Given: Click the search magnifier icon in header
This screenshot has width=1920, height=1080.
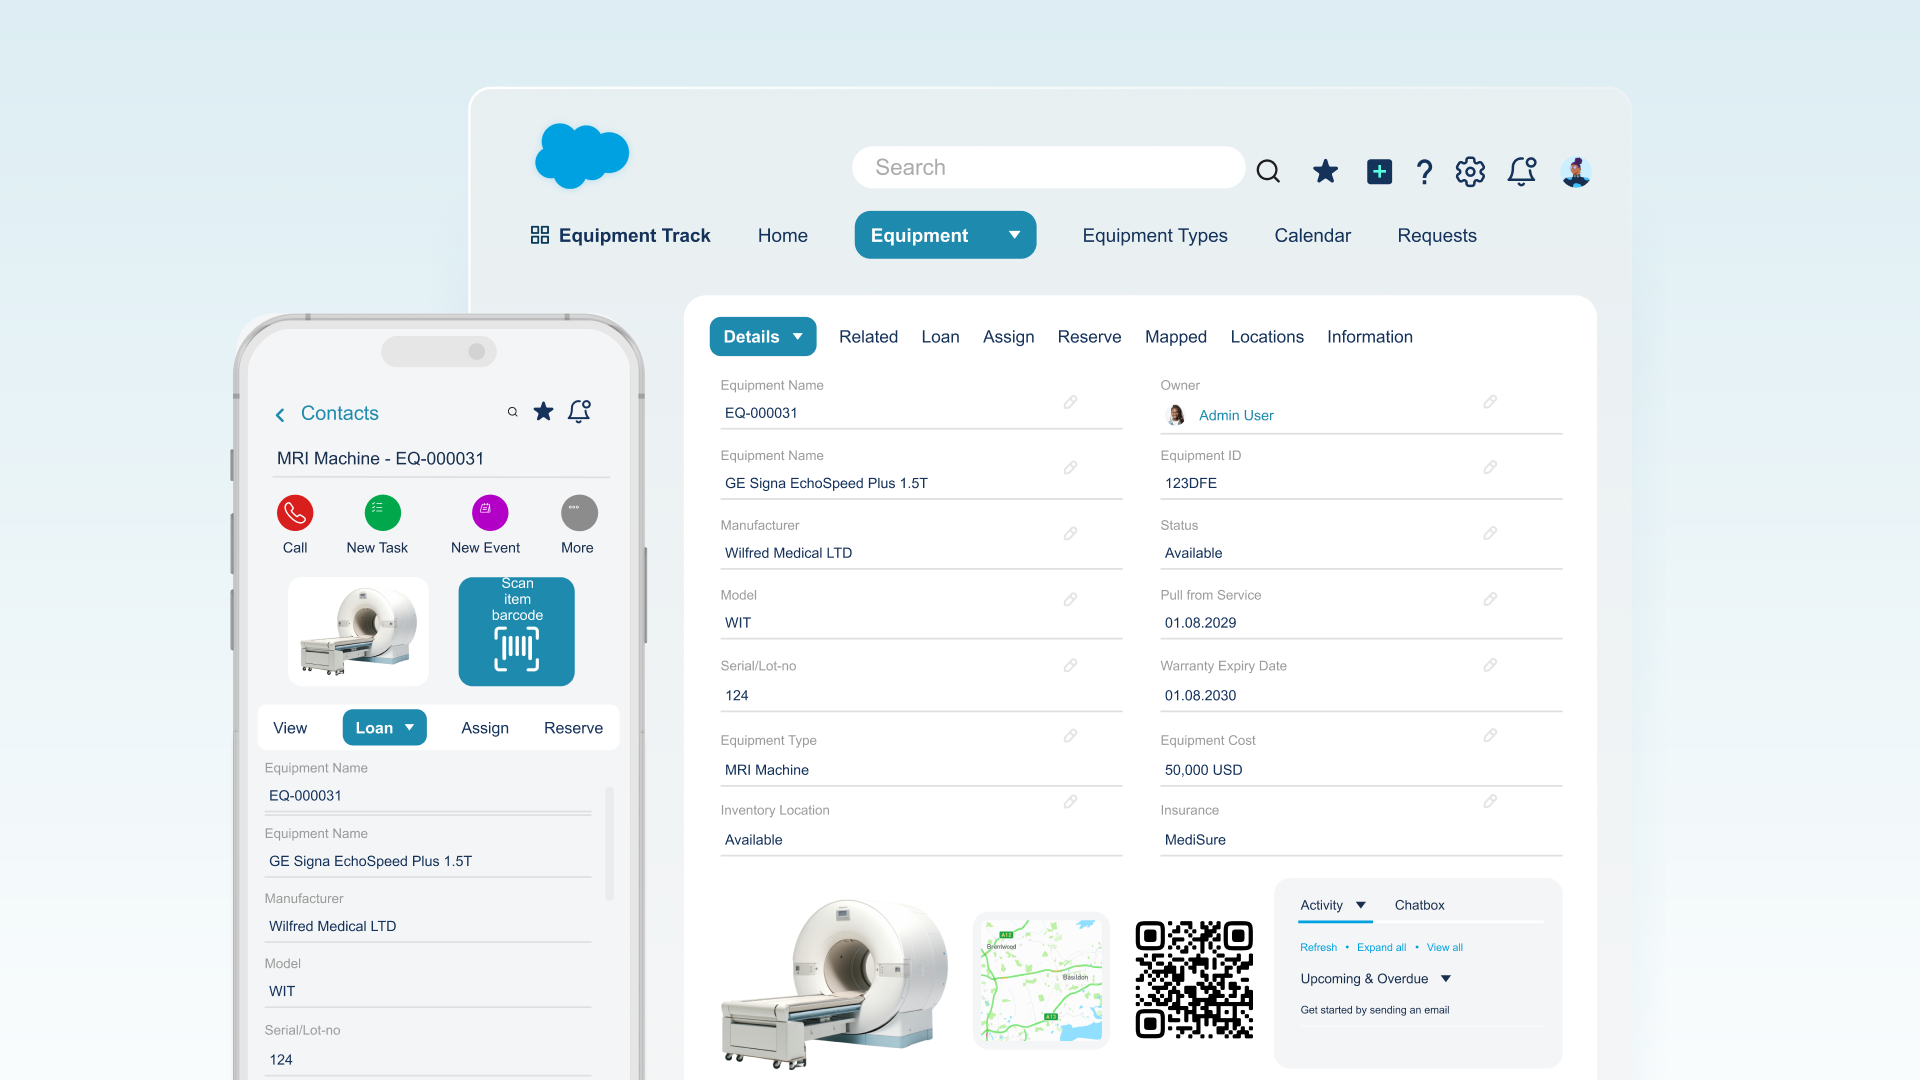Looking at the screenshot, I should pyautogui.click(x=1268, y=172).
